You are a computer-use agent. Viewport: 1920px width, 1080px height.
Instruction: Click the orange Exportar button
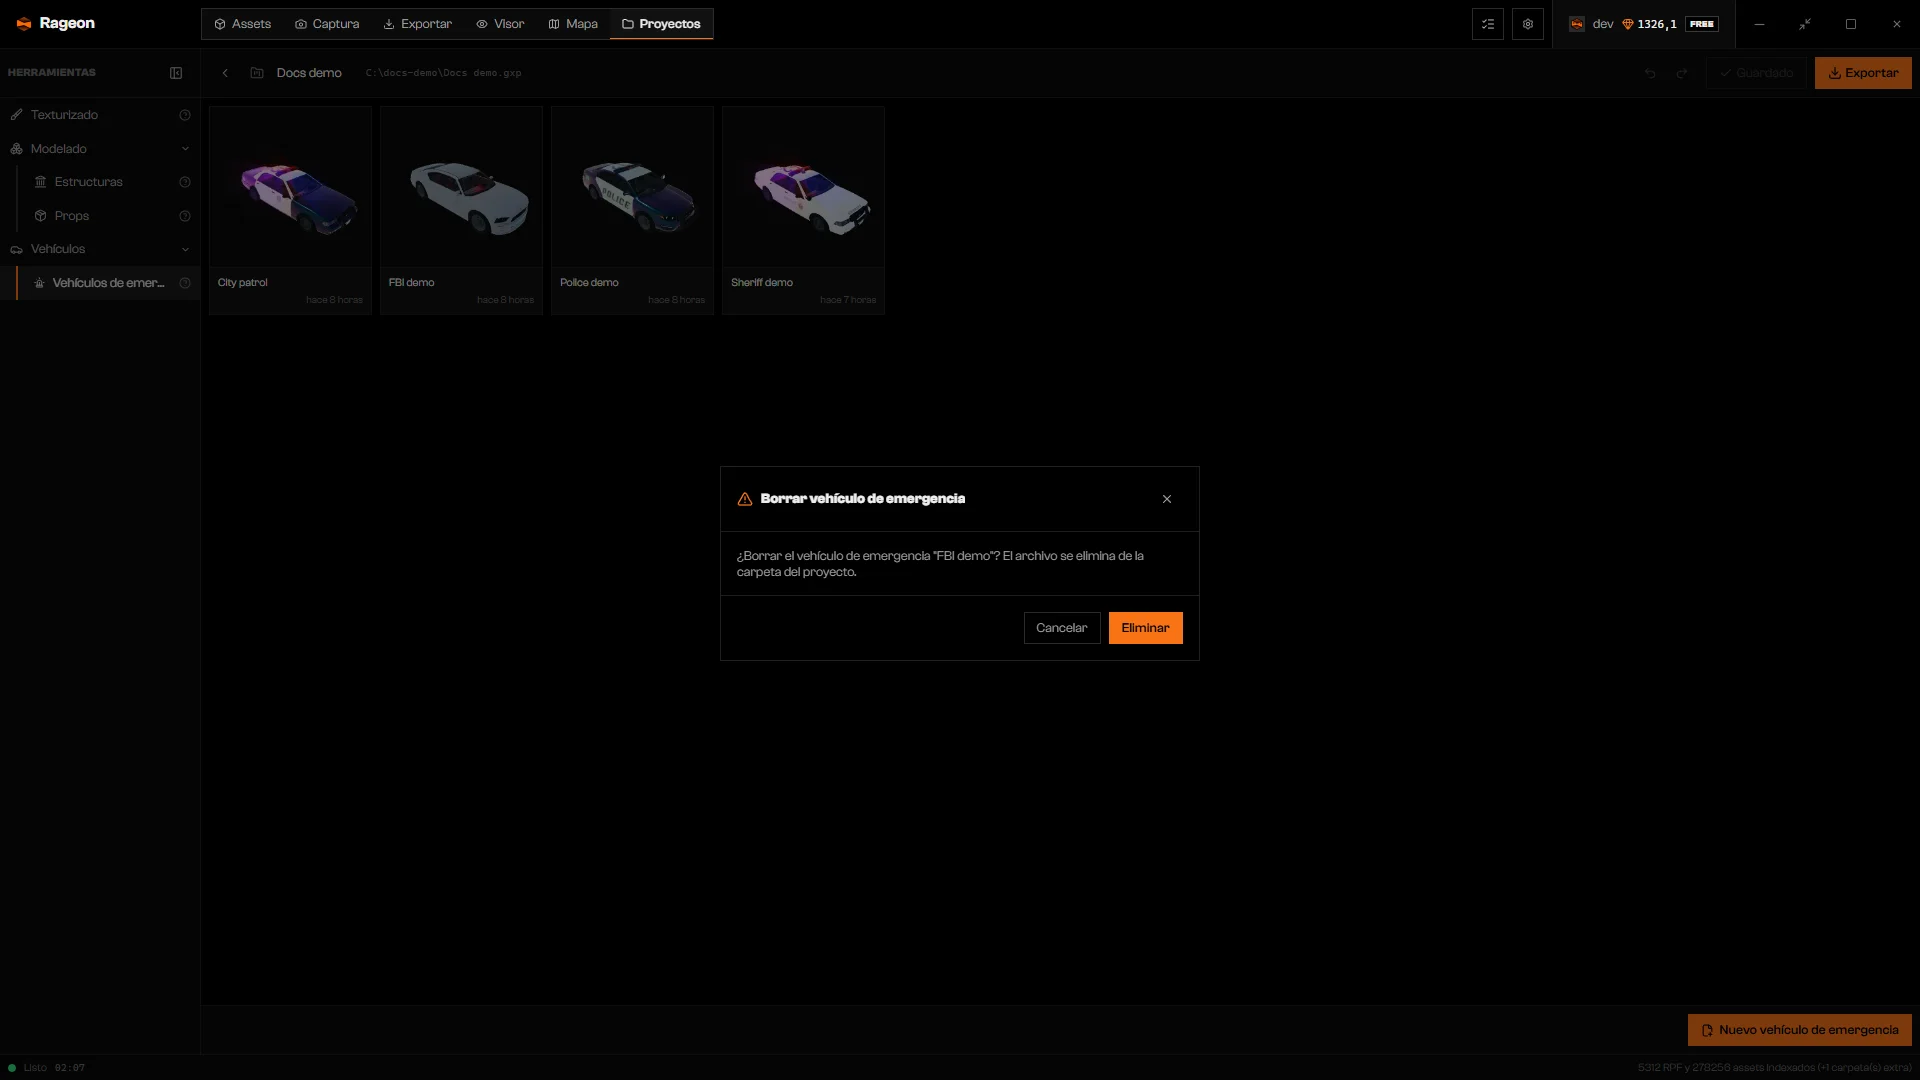[x=1863, y=73]
